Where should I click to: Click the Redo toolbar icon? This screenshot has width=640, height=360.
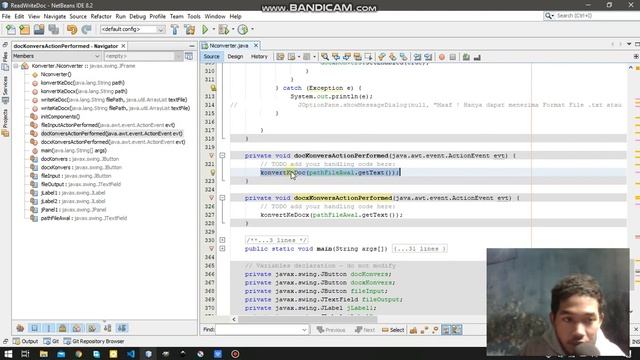coord(86,29)
